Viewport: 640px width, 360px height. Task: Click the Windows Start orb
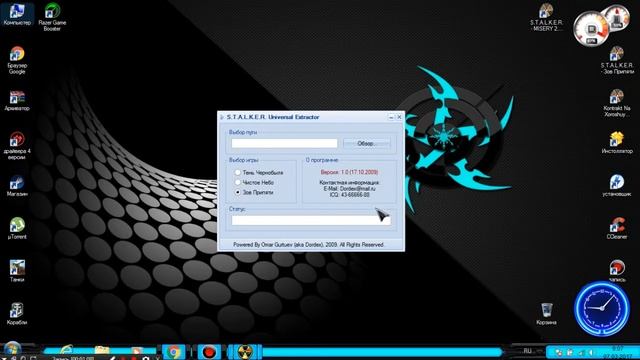pos(12,350)
